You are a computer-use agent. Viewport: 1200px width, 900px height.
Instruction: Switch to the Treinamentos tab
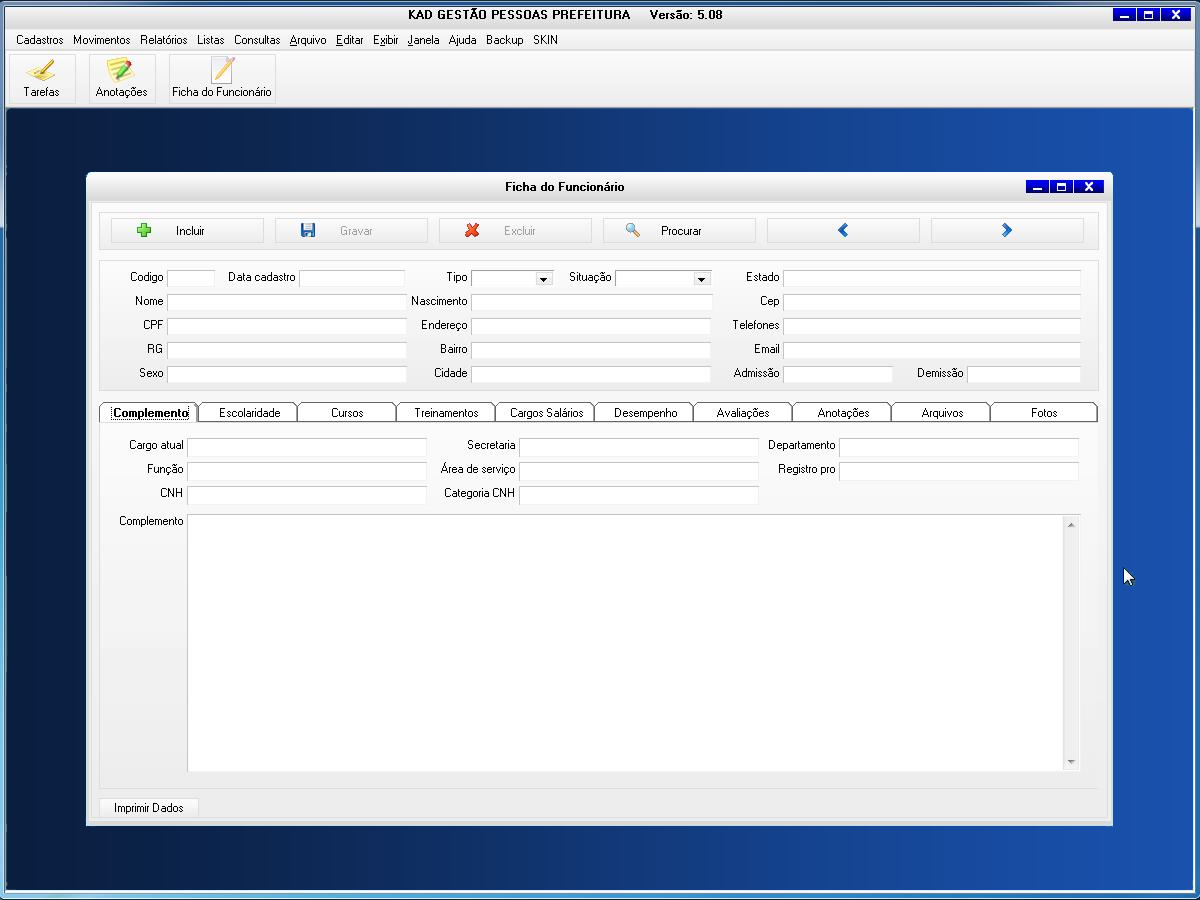tap(446, 413)
